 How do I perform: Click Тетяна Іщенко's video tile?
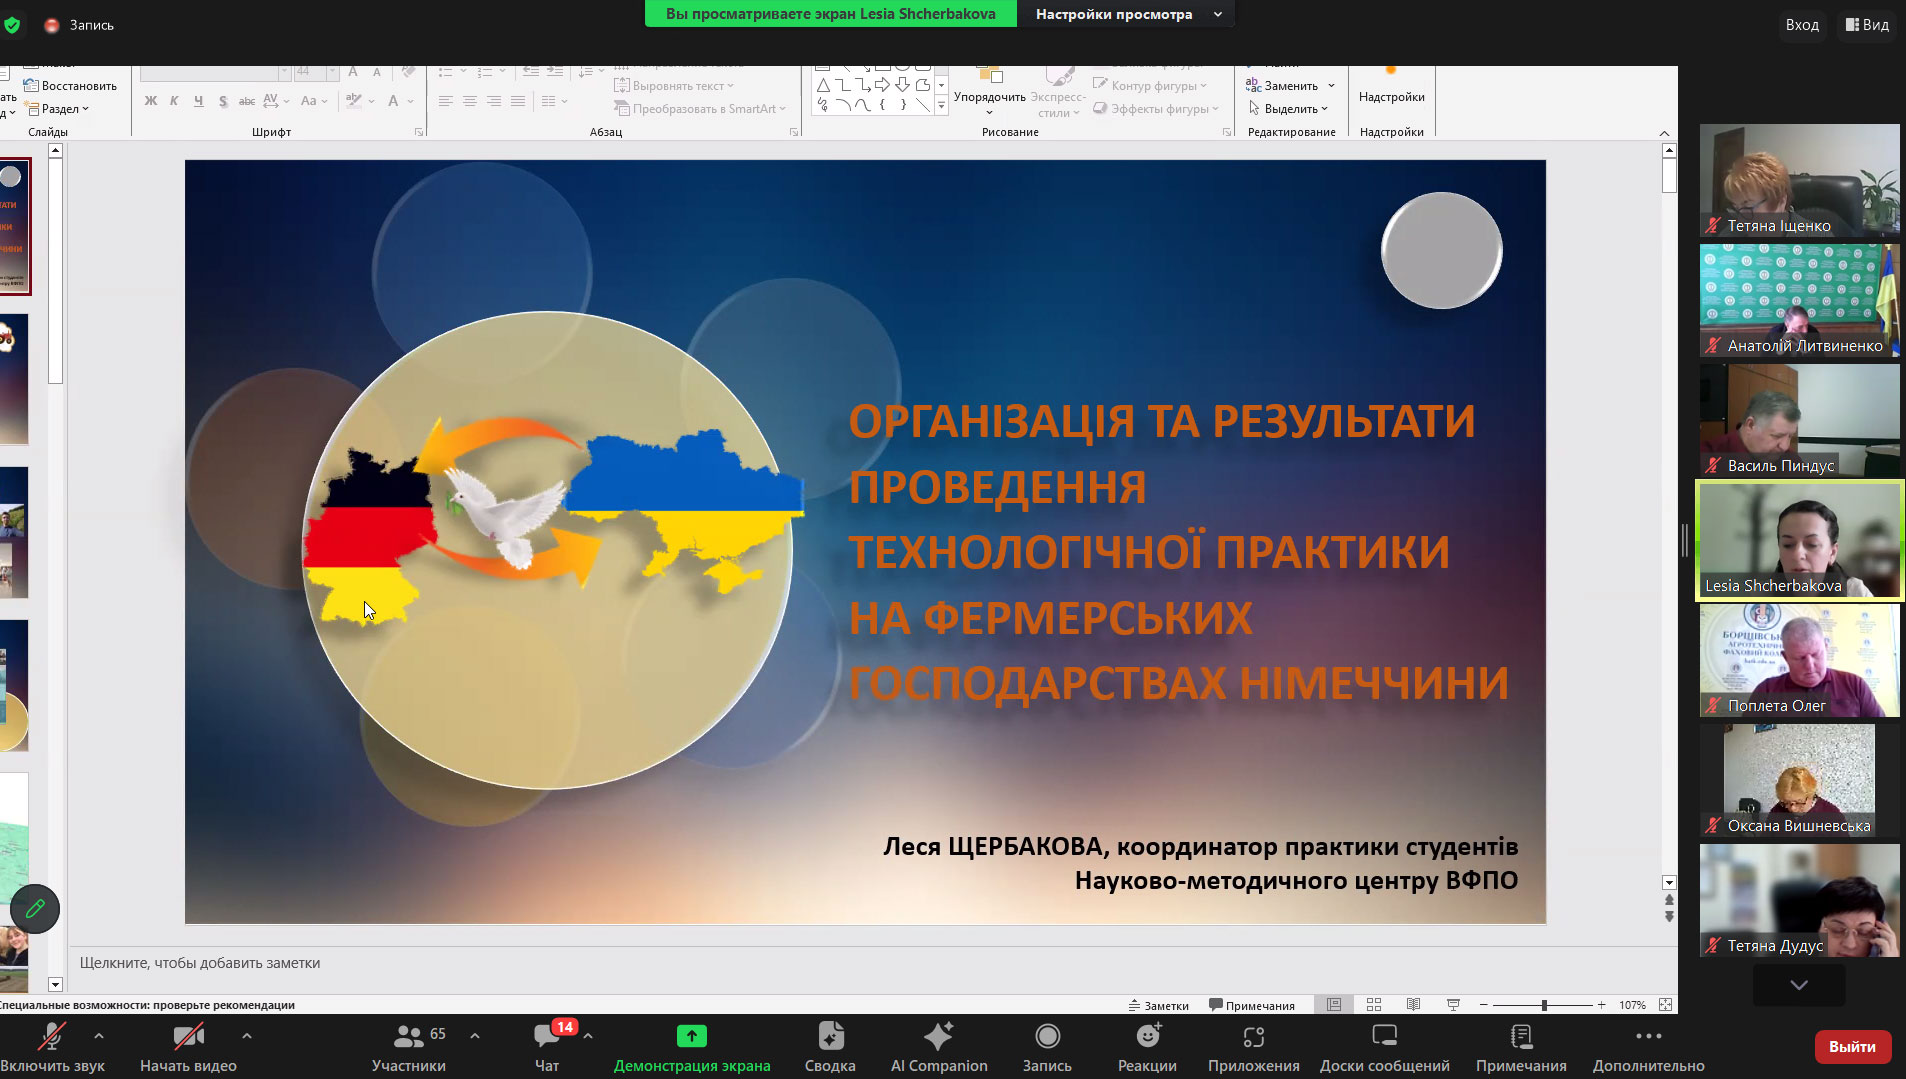(1800, 180)
